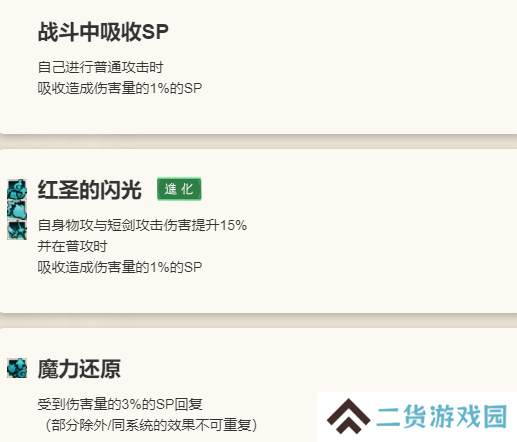Select the 魔力还原 skill title
This screenshot has width=517, height=442.
pos(79,369)
